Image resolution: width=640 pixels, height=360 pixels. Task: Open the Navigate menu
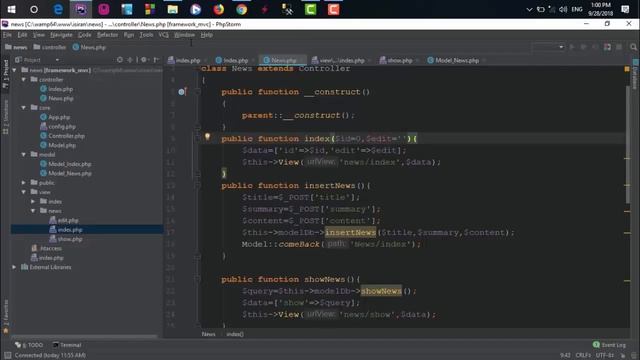61,35
